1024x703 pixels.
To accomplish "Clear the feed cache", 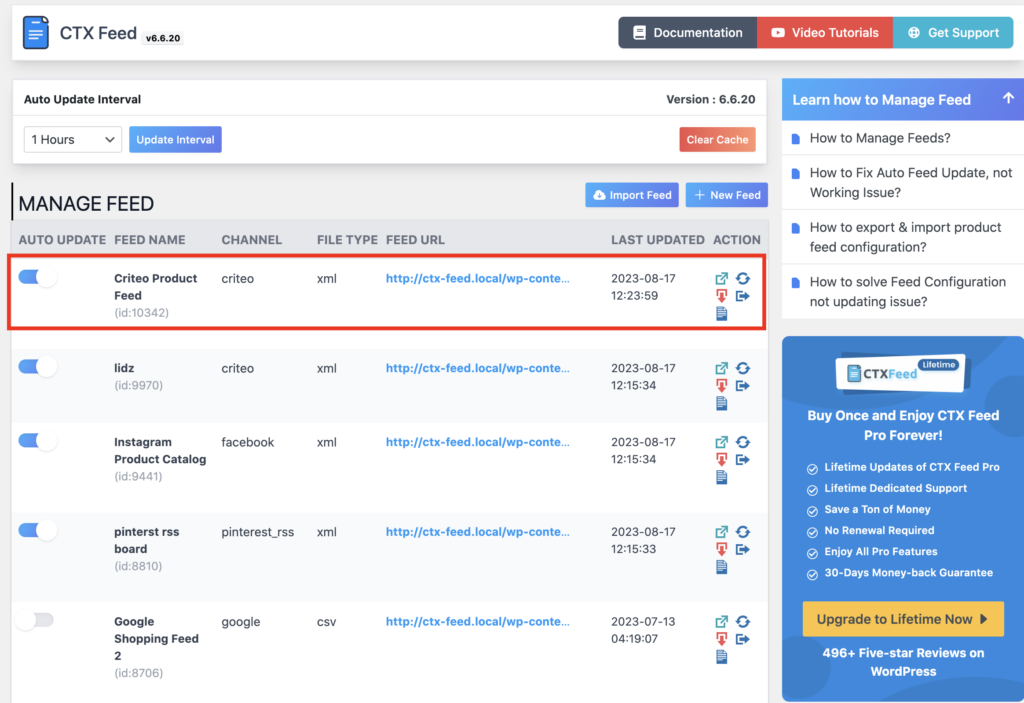I will tap(717, 140).
